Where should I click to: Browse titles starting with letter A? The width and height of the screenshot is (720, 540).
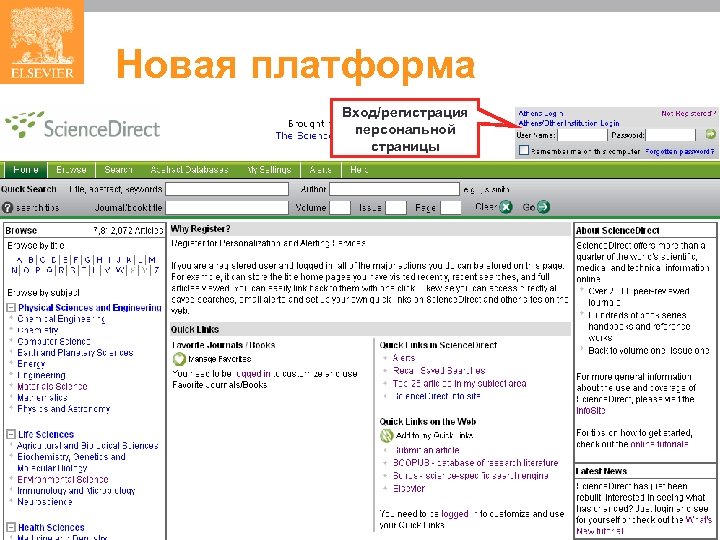tap(18, 260)
